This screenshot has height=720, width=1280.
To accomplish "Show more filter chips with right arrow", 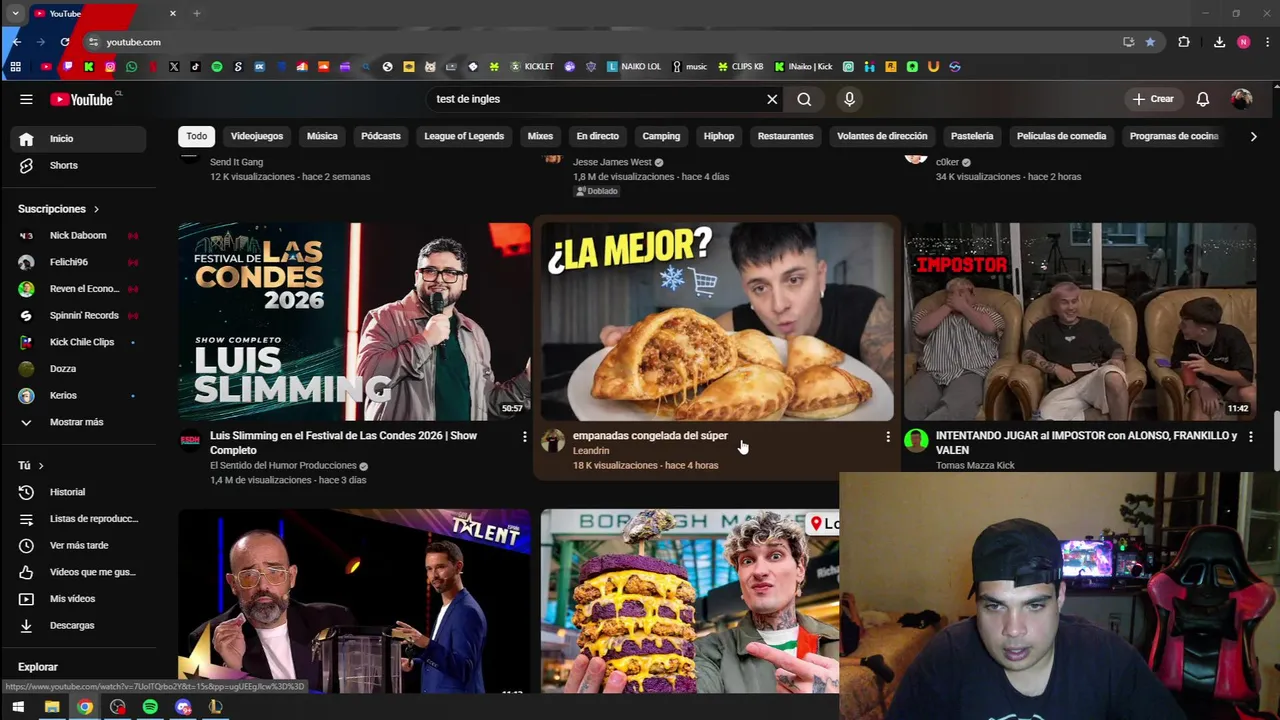I will [x=1253, y=136].
